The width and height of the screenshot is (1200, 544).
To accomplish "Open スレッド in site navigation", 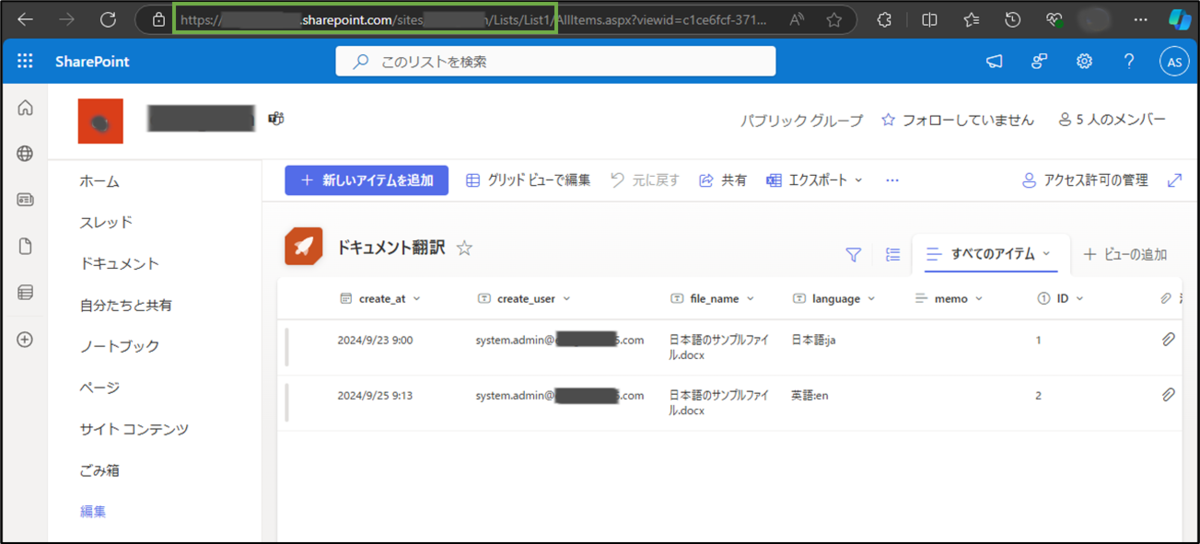I will pyautogui.click(x=106, y=222).
